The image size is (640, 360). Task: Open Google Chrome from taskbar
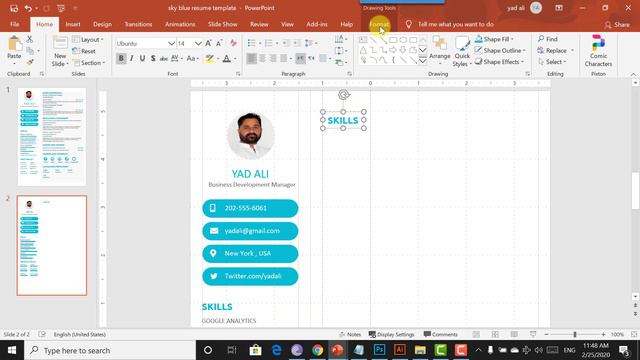click(x=317, y=350)
